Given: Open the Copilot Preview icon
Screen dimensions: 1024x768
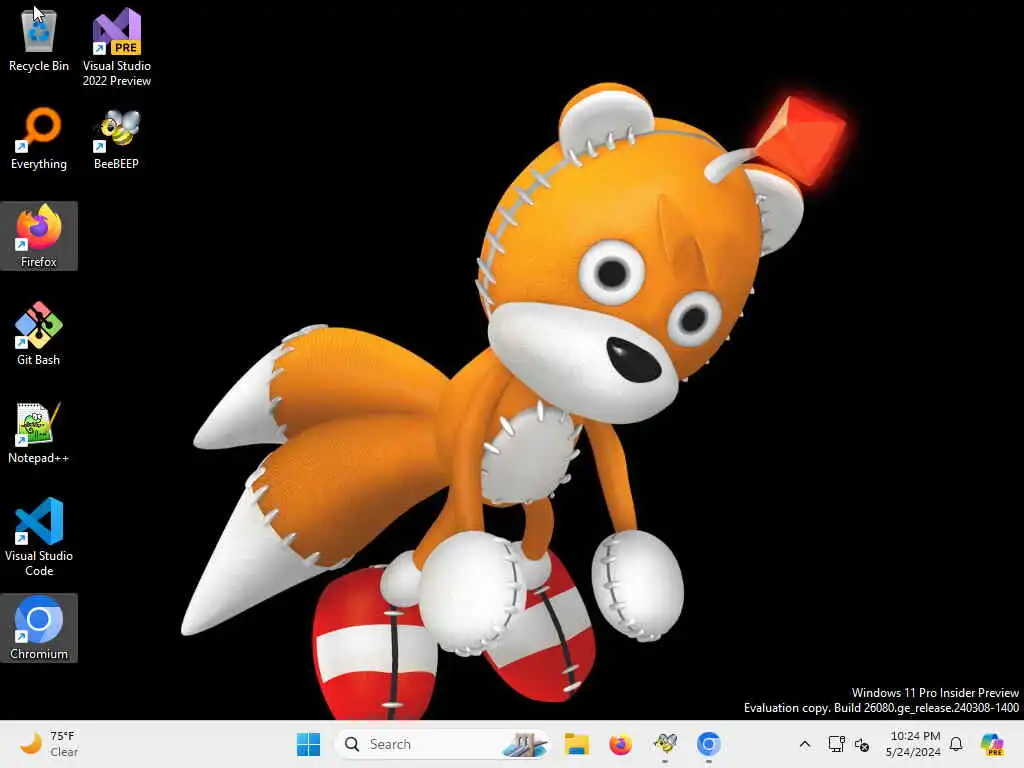Looking at the screenshot, I should 993,744.
